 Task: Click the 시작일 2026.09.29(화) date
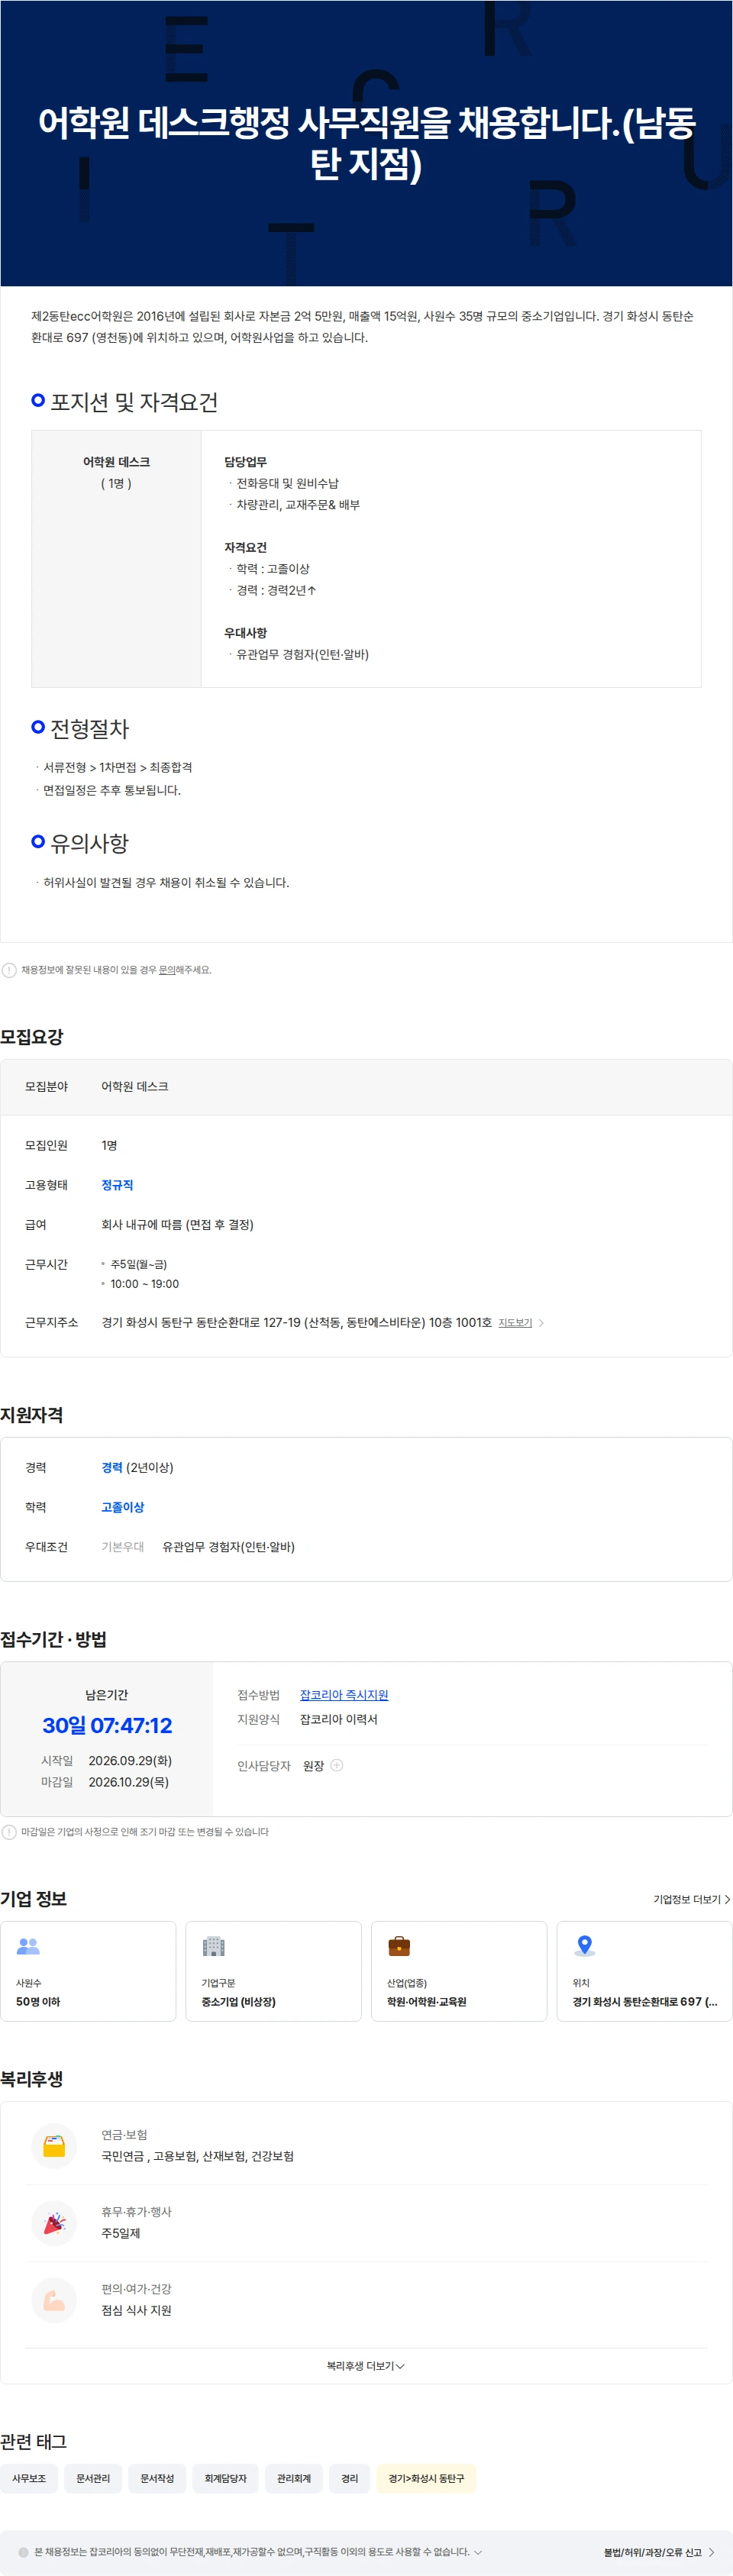point(130,1760)
